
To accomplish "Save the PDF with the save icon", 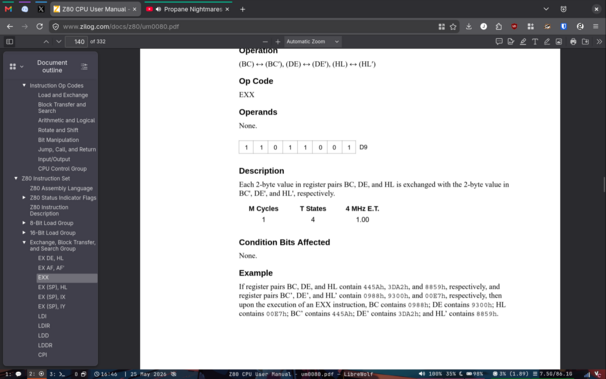I will (586, 41).
